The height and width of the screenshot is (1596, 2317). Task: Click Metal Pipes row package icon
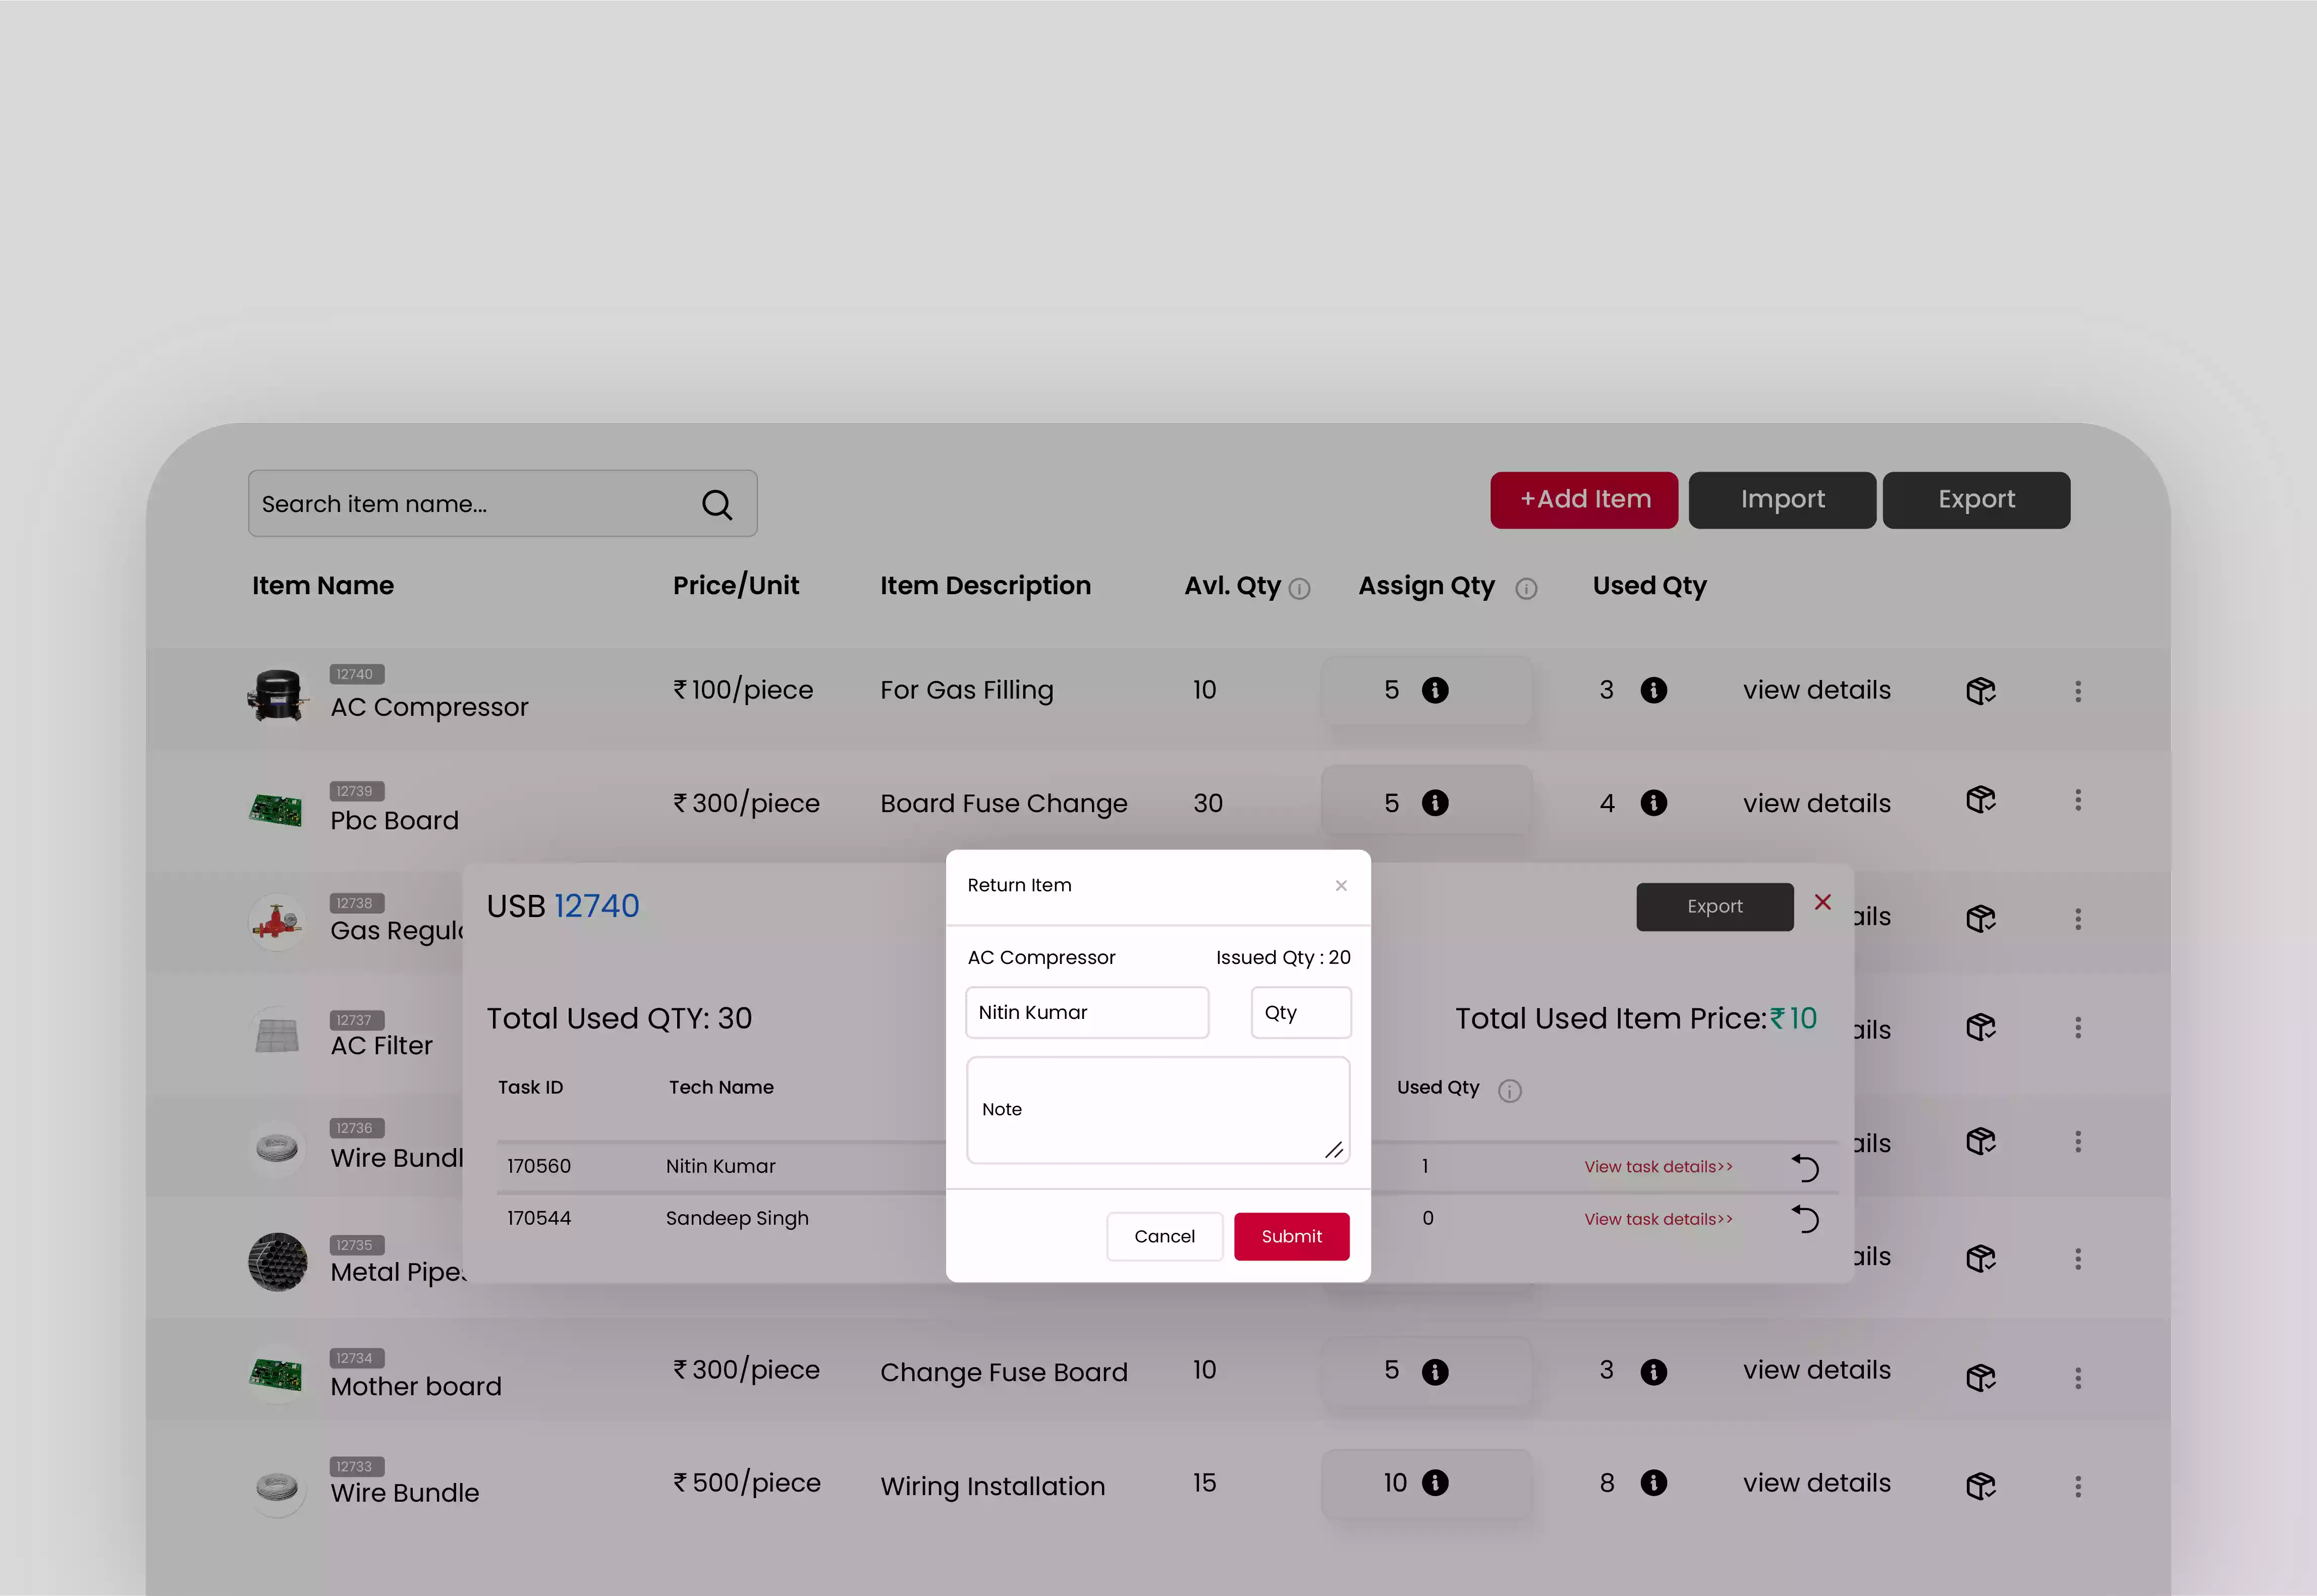pyautogui.click(x=1981, y=1258)
